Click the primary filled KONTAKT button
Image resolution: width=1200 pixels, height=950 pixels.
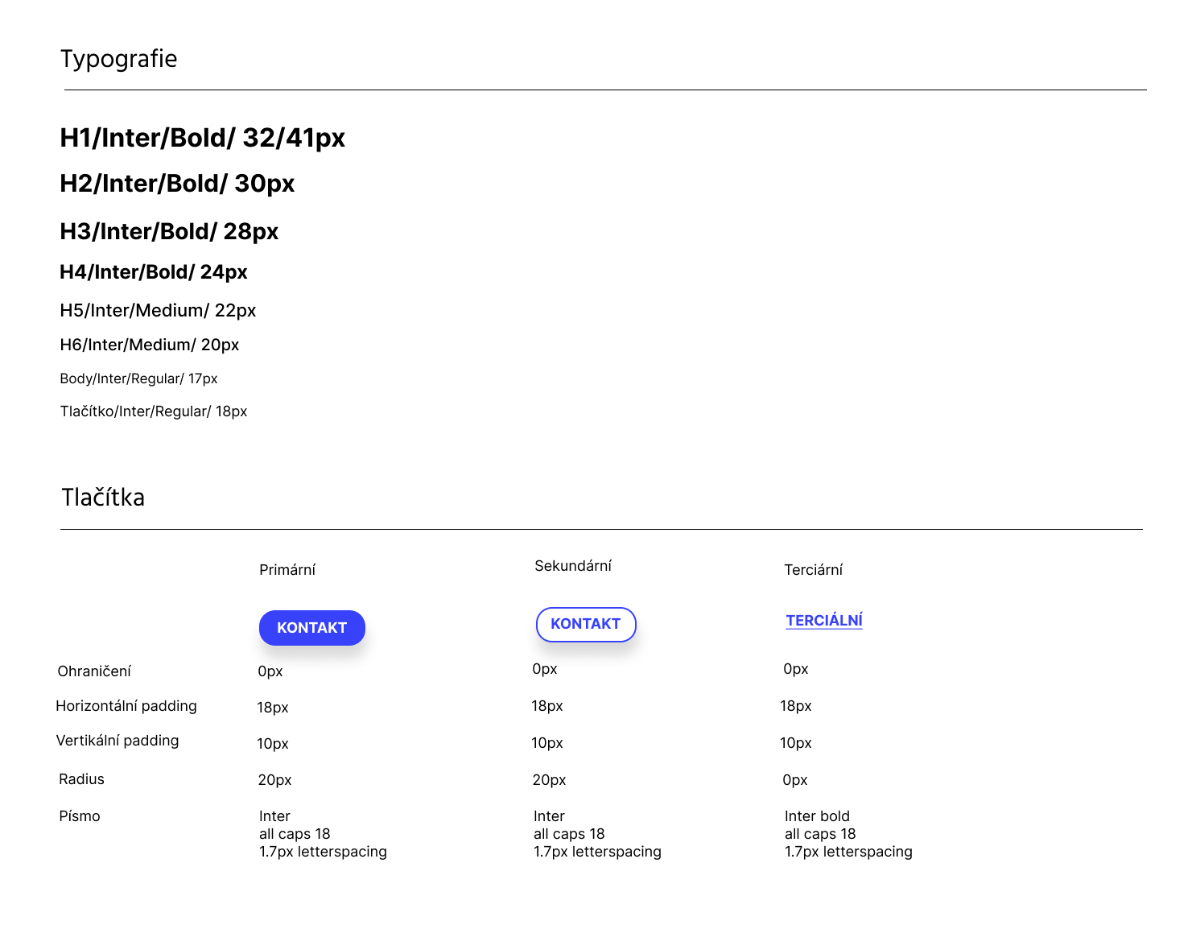(312, 628)
